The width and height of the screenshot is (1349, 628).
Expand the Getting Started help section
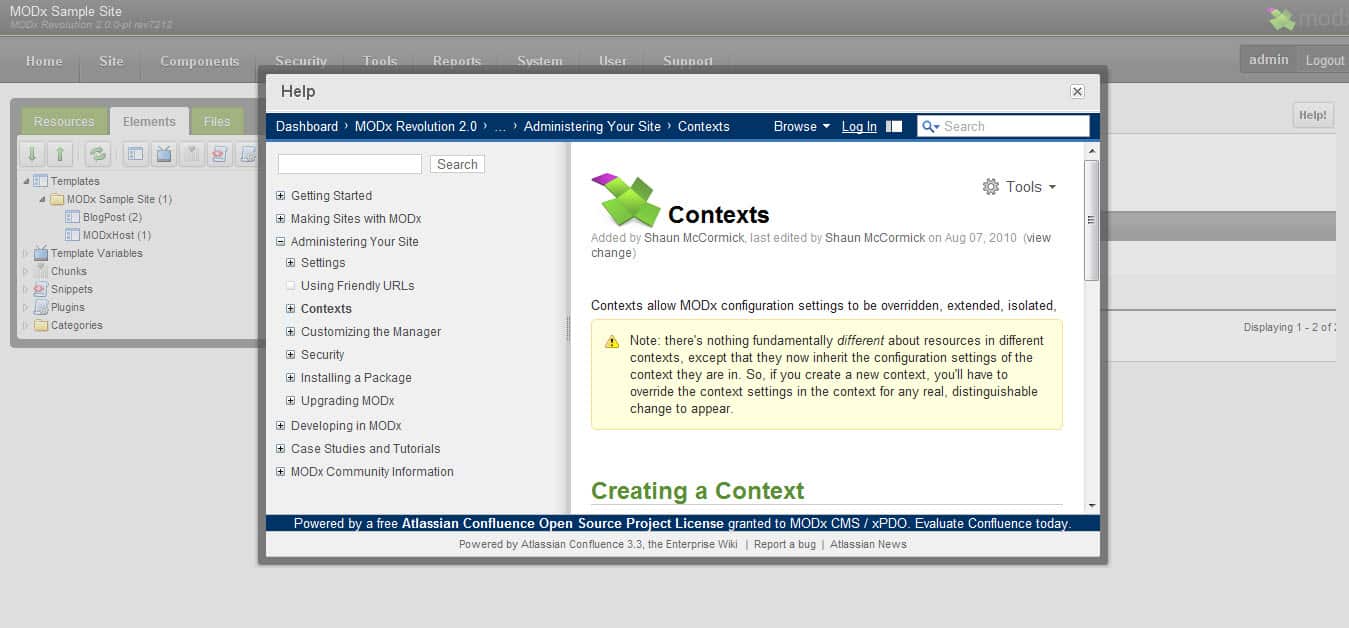tap(281, 196)
